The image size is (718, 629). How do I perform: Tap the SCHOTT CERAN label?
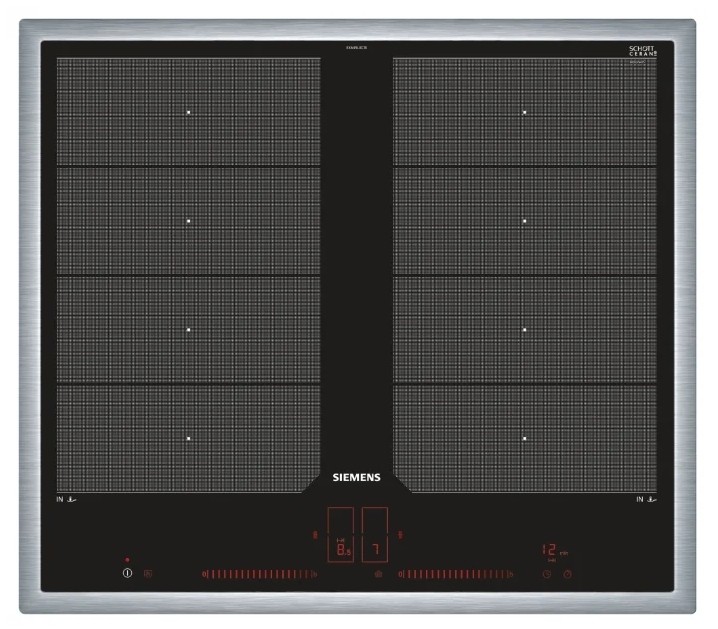point(642,51)
